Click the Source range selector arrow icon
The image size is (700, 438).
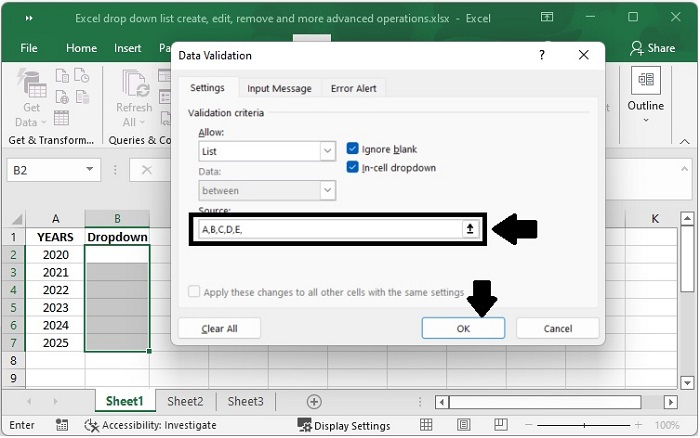pos(470,229)
